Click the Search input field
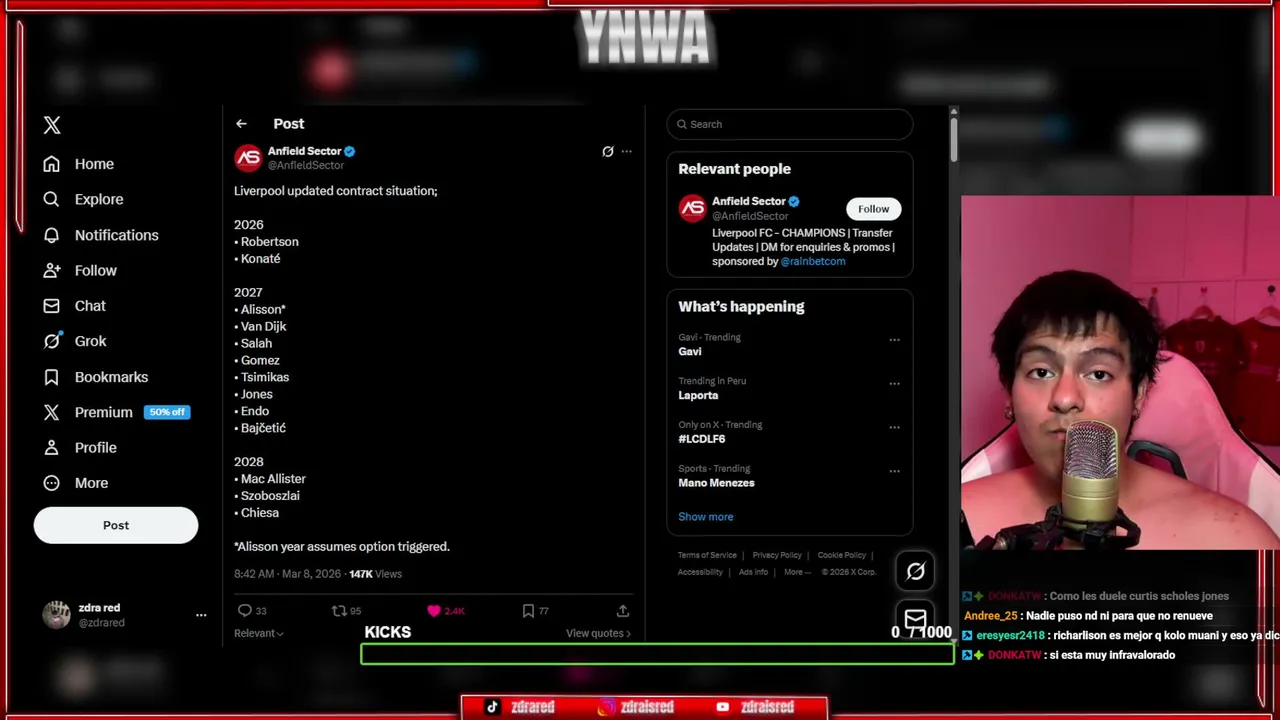This screenshot has height=720, width=1280. [790, 124]
